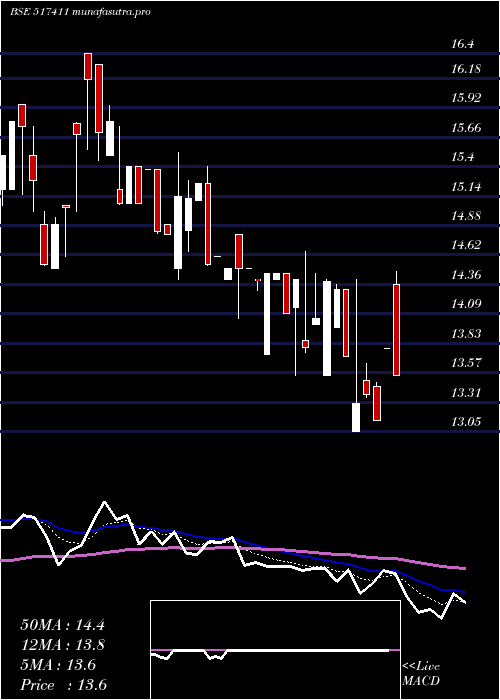This screenshot has width=500, height=700.
Task: Select the 14.09 price axis label
Action: coord(466,304)
